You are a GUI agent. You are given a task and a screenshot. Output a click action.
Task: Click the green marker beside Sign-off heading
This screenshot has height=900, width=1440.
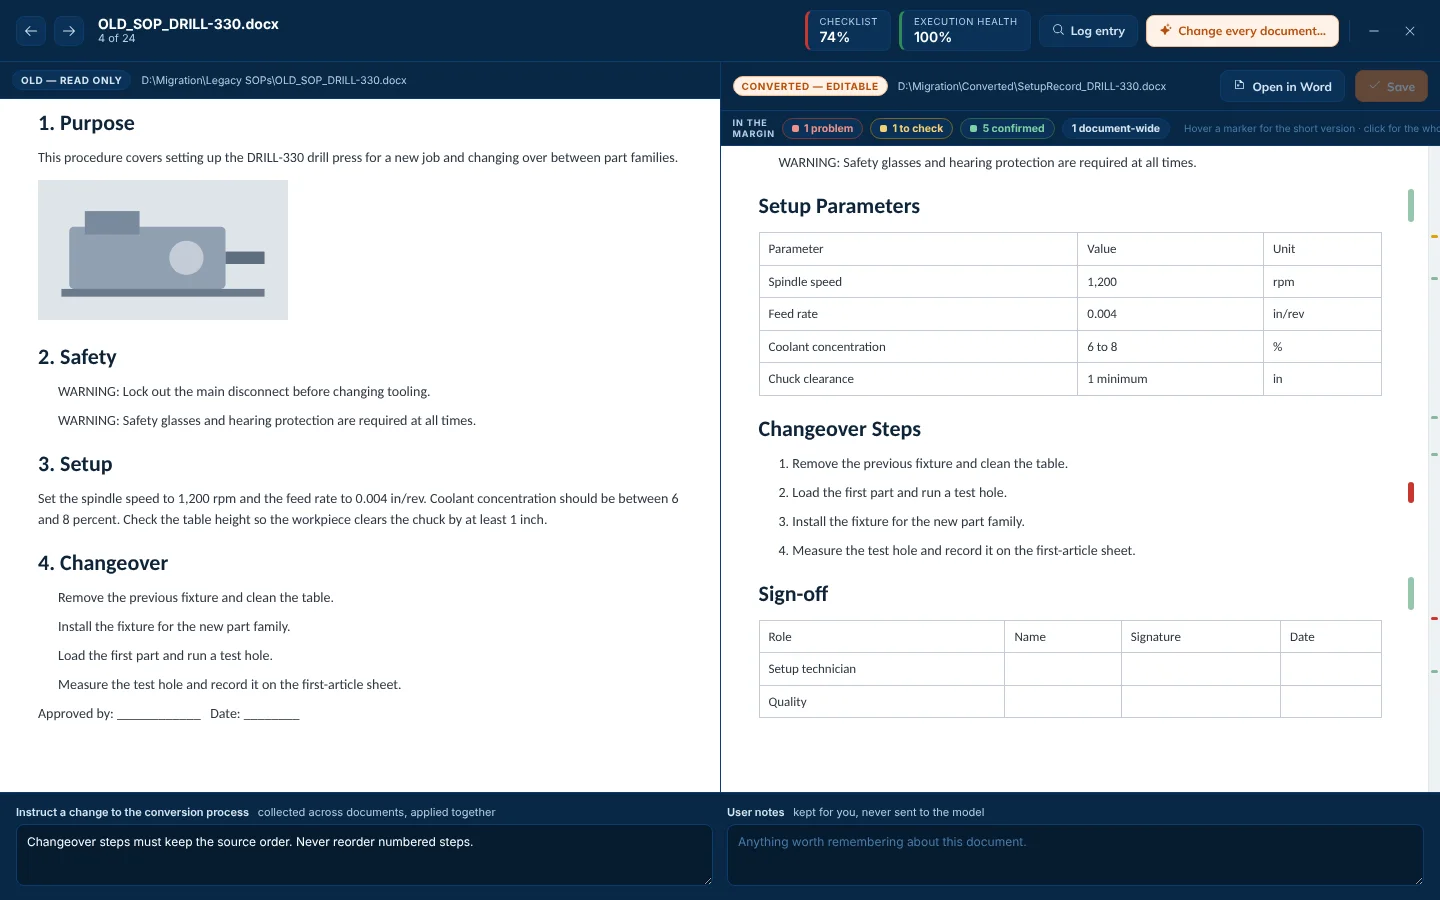point(1411,593)
